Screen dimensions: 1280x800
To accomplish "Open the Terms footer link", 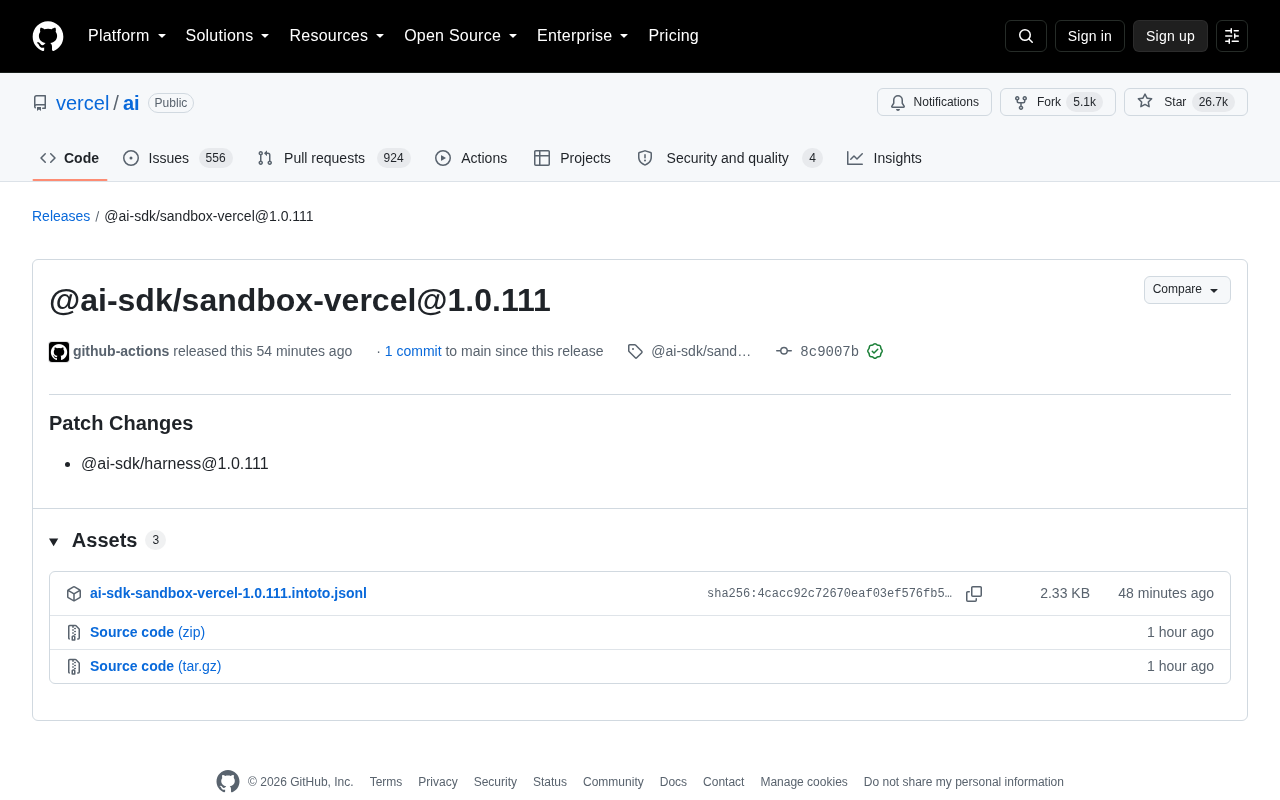I will tap(386, 782).
